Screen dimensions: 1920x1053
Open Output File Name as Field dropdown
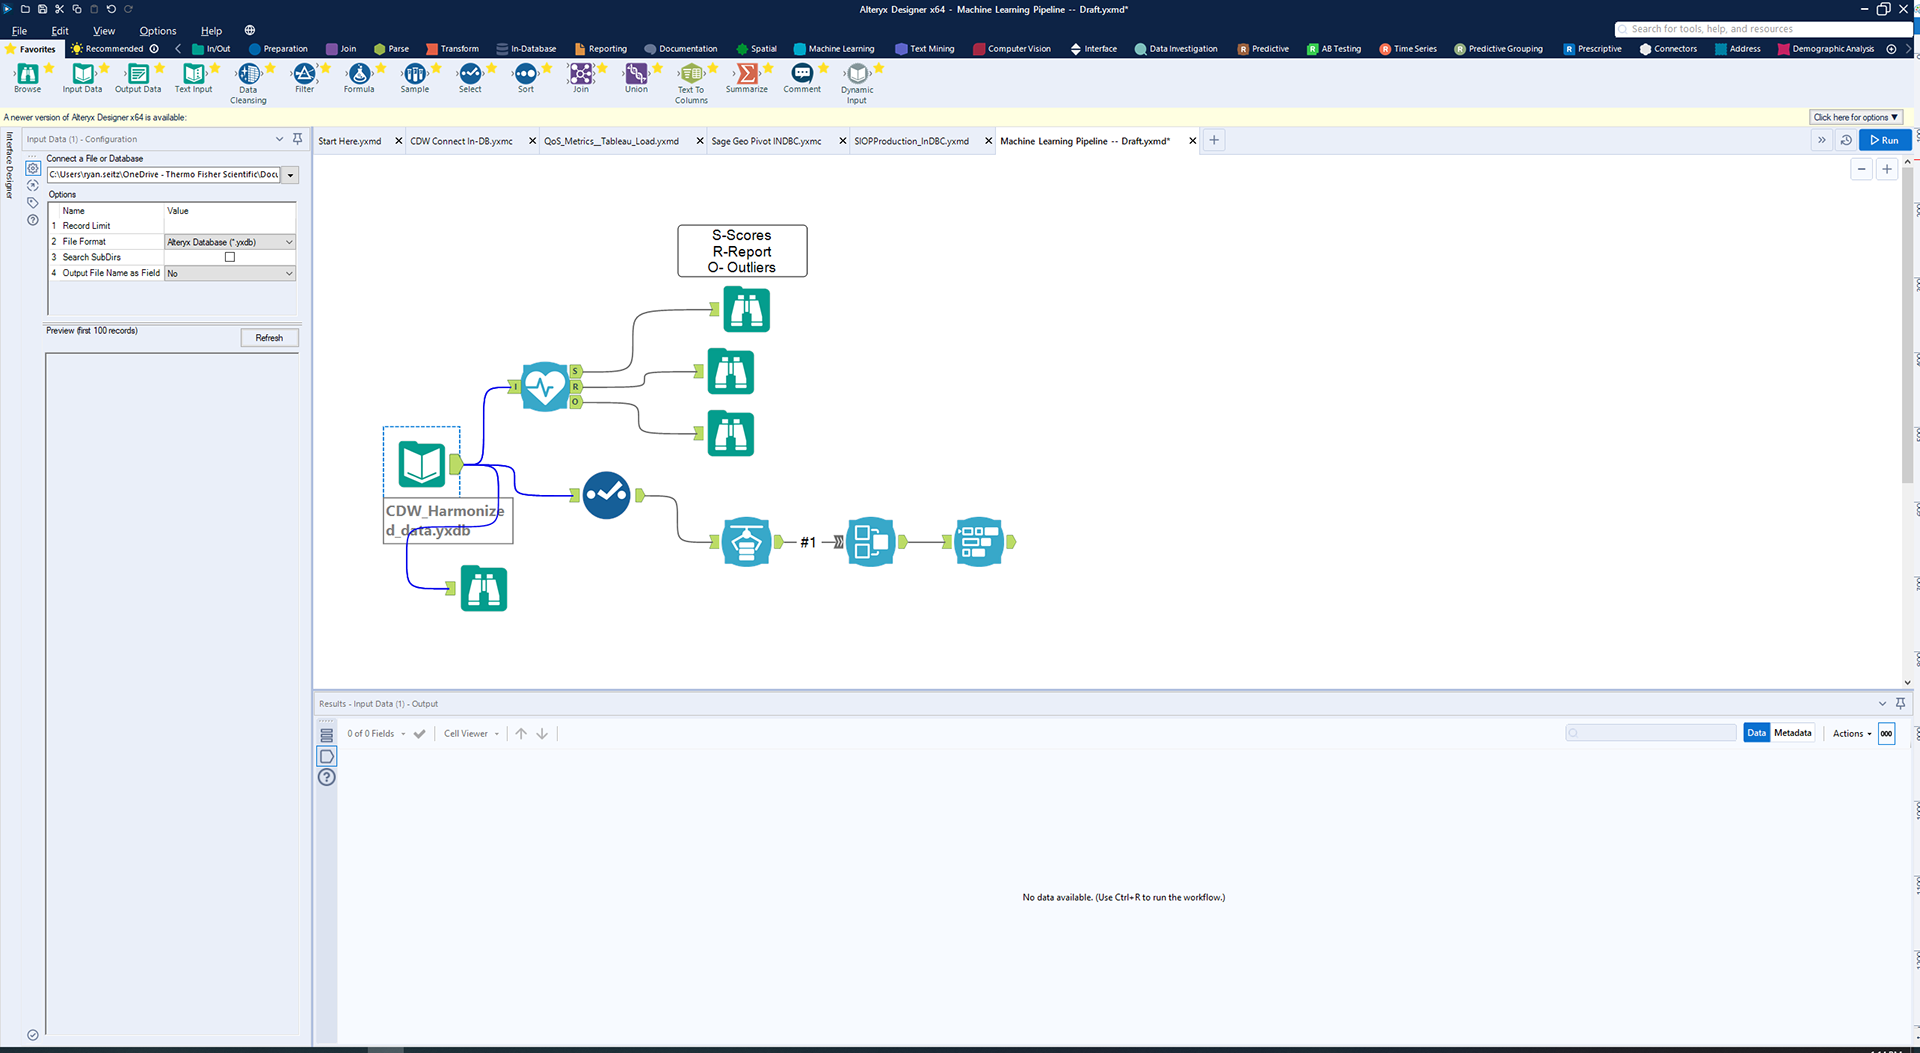tap(230, 273)
